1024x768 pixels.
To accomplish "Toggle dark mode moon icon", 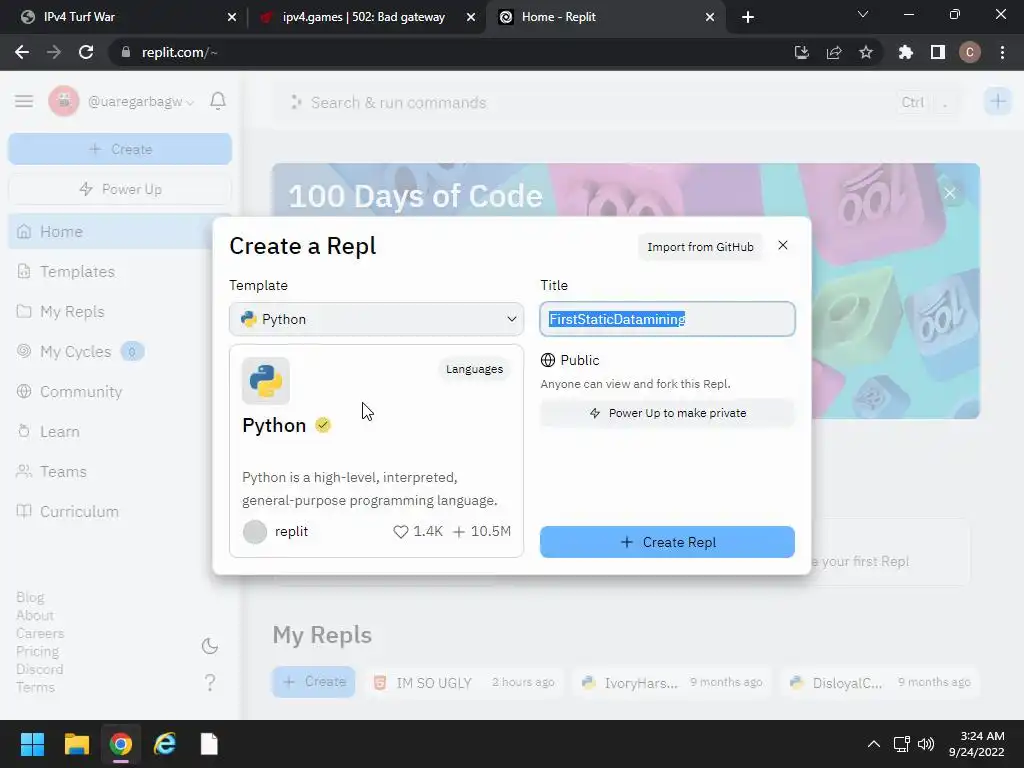I will pos(210,647).
